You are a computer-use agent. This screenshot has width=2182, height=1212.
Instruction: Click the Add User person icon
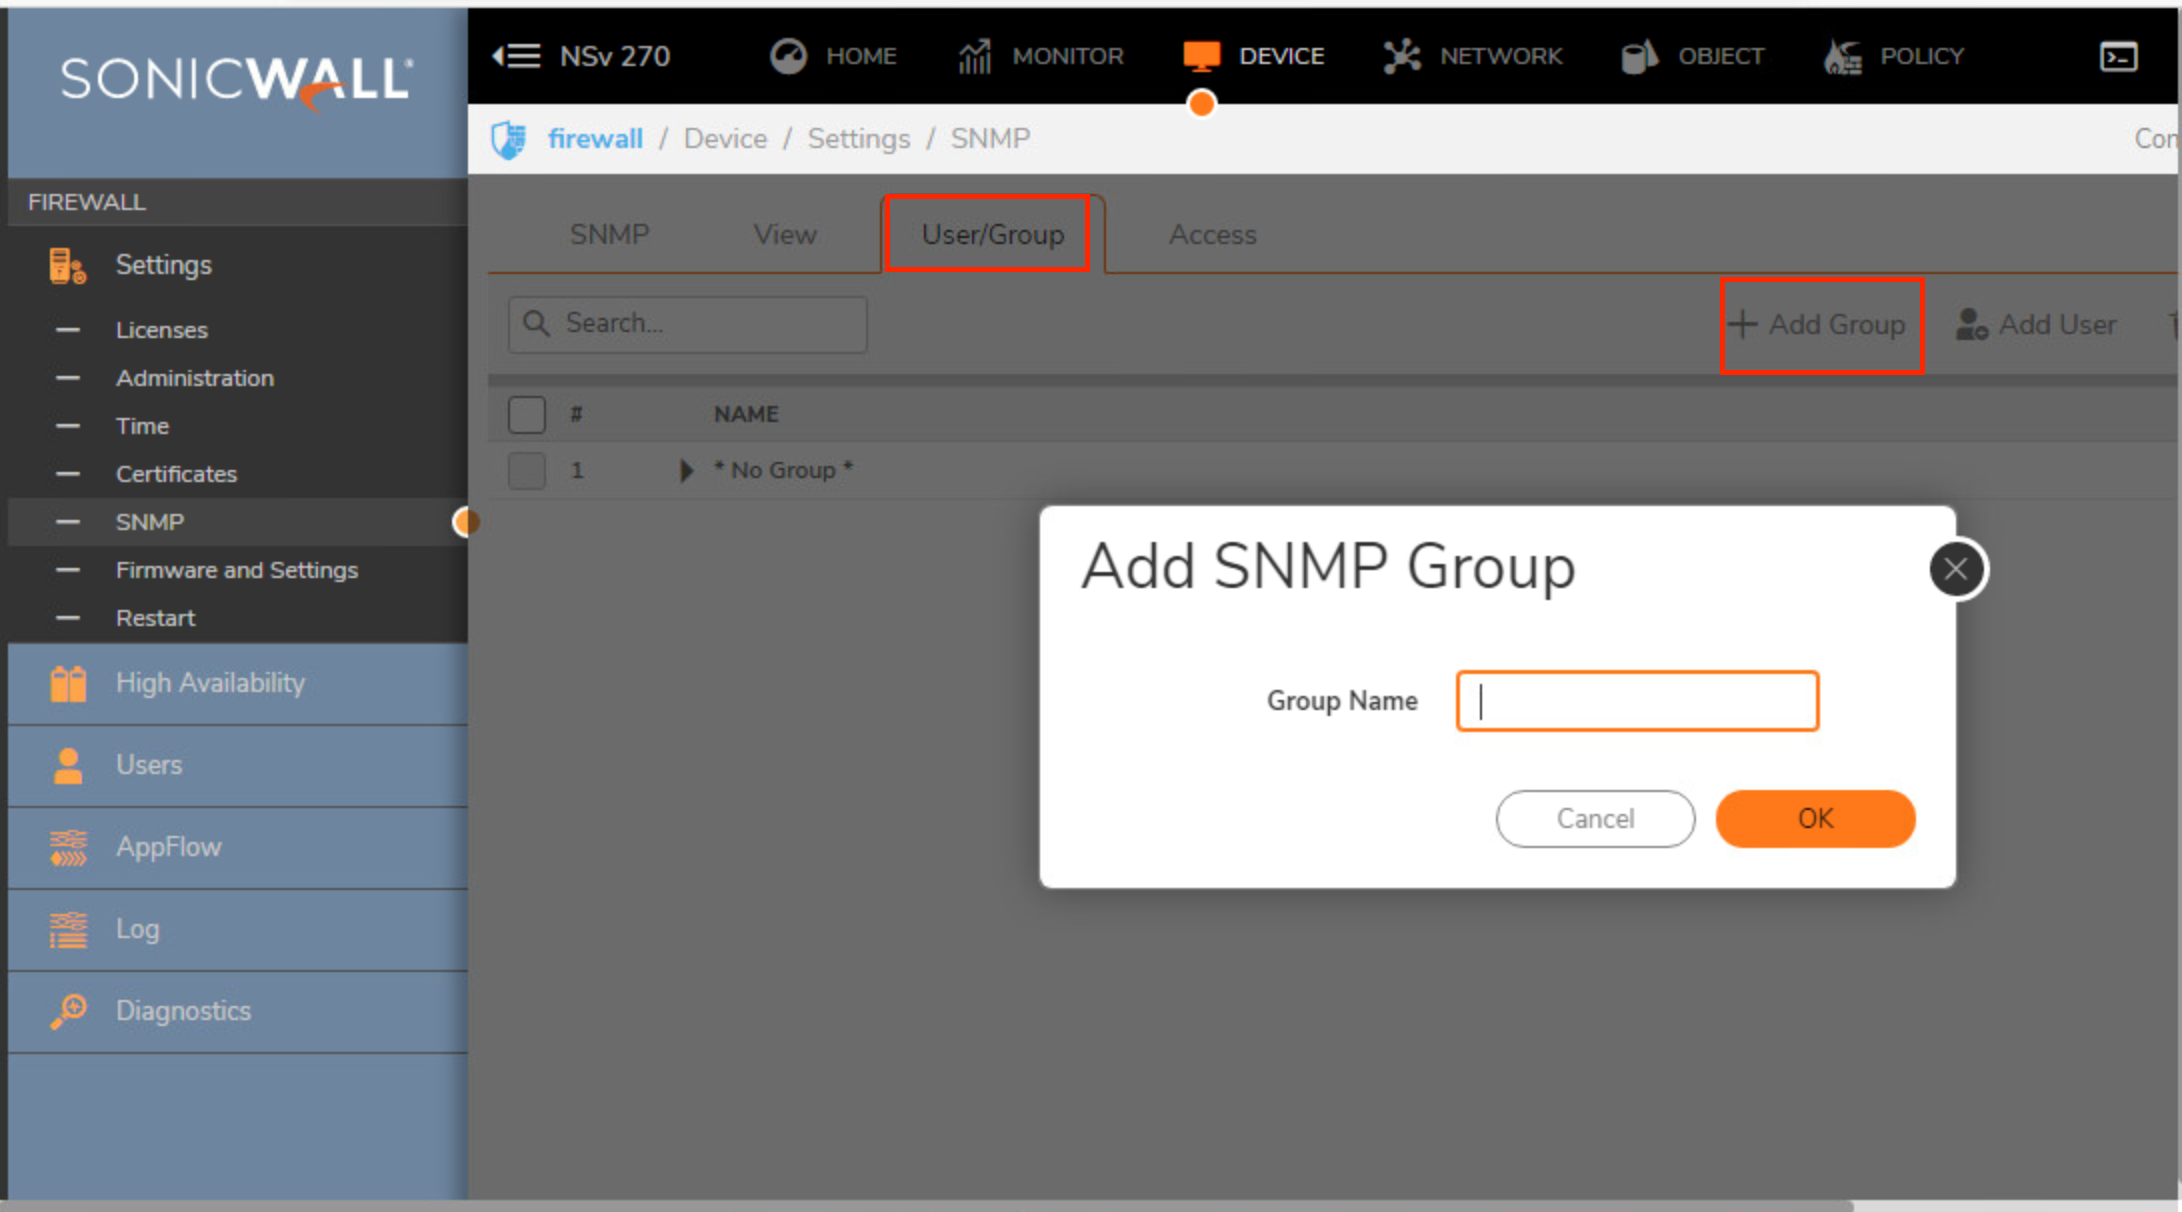point(1971,324)
